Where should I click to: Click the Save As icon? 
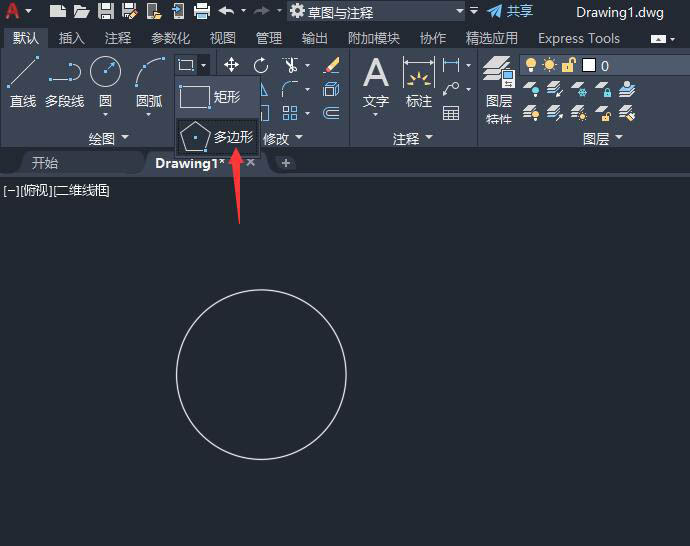tap(130, 11)
